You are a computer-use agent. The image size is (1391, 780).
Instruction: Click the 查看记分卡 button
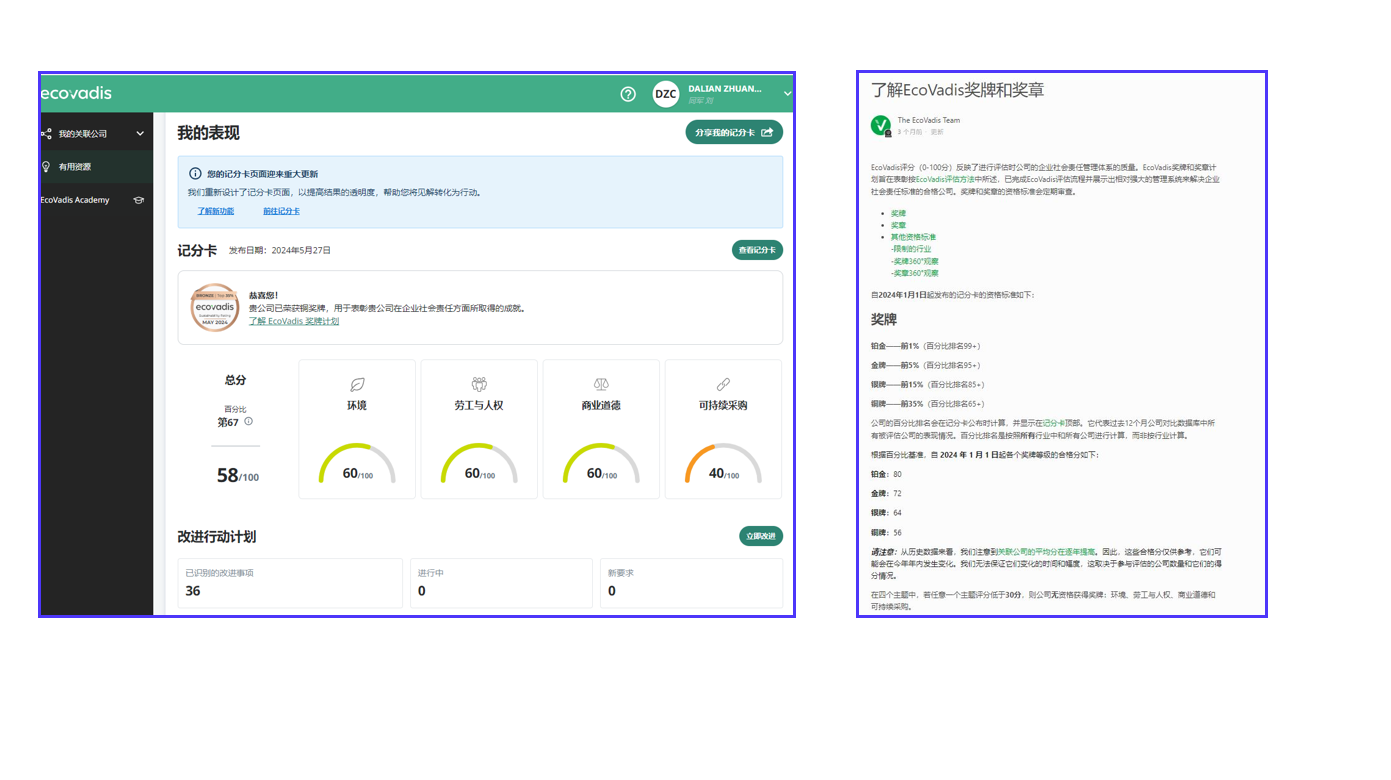tap(757, 250)
